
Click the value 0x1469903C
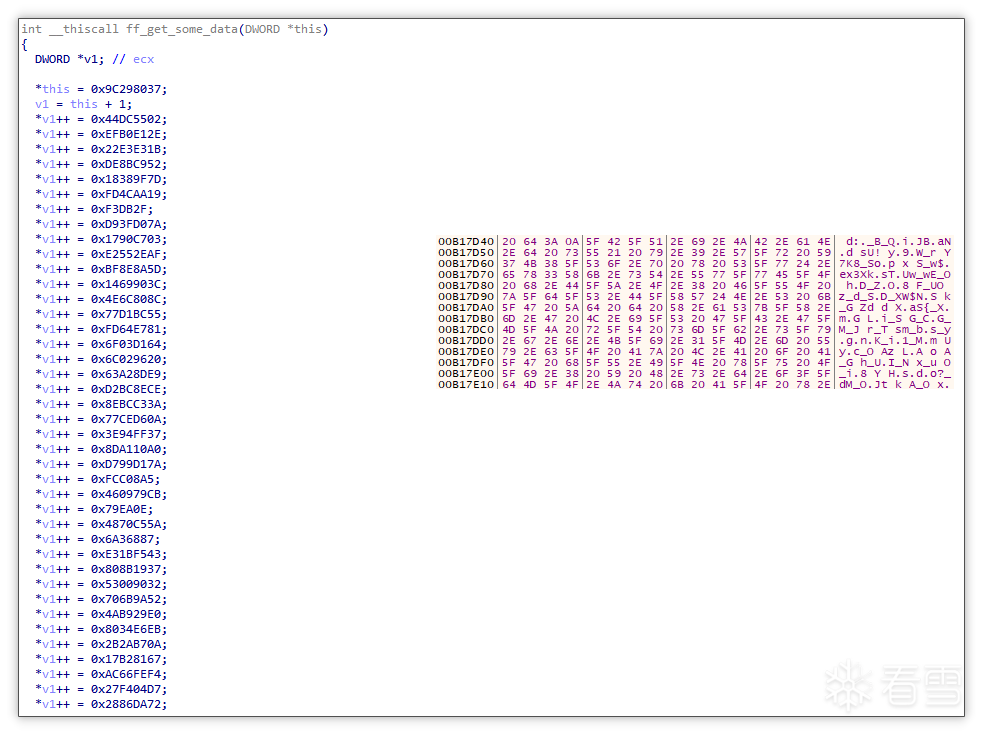(125, 285)
